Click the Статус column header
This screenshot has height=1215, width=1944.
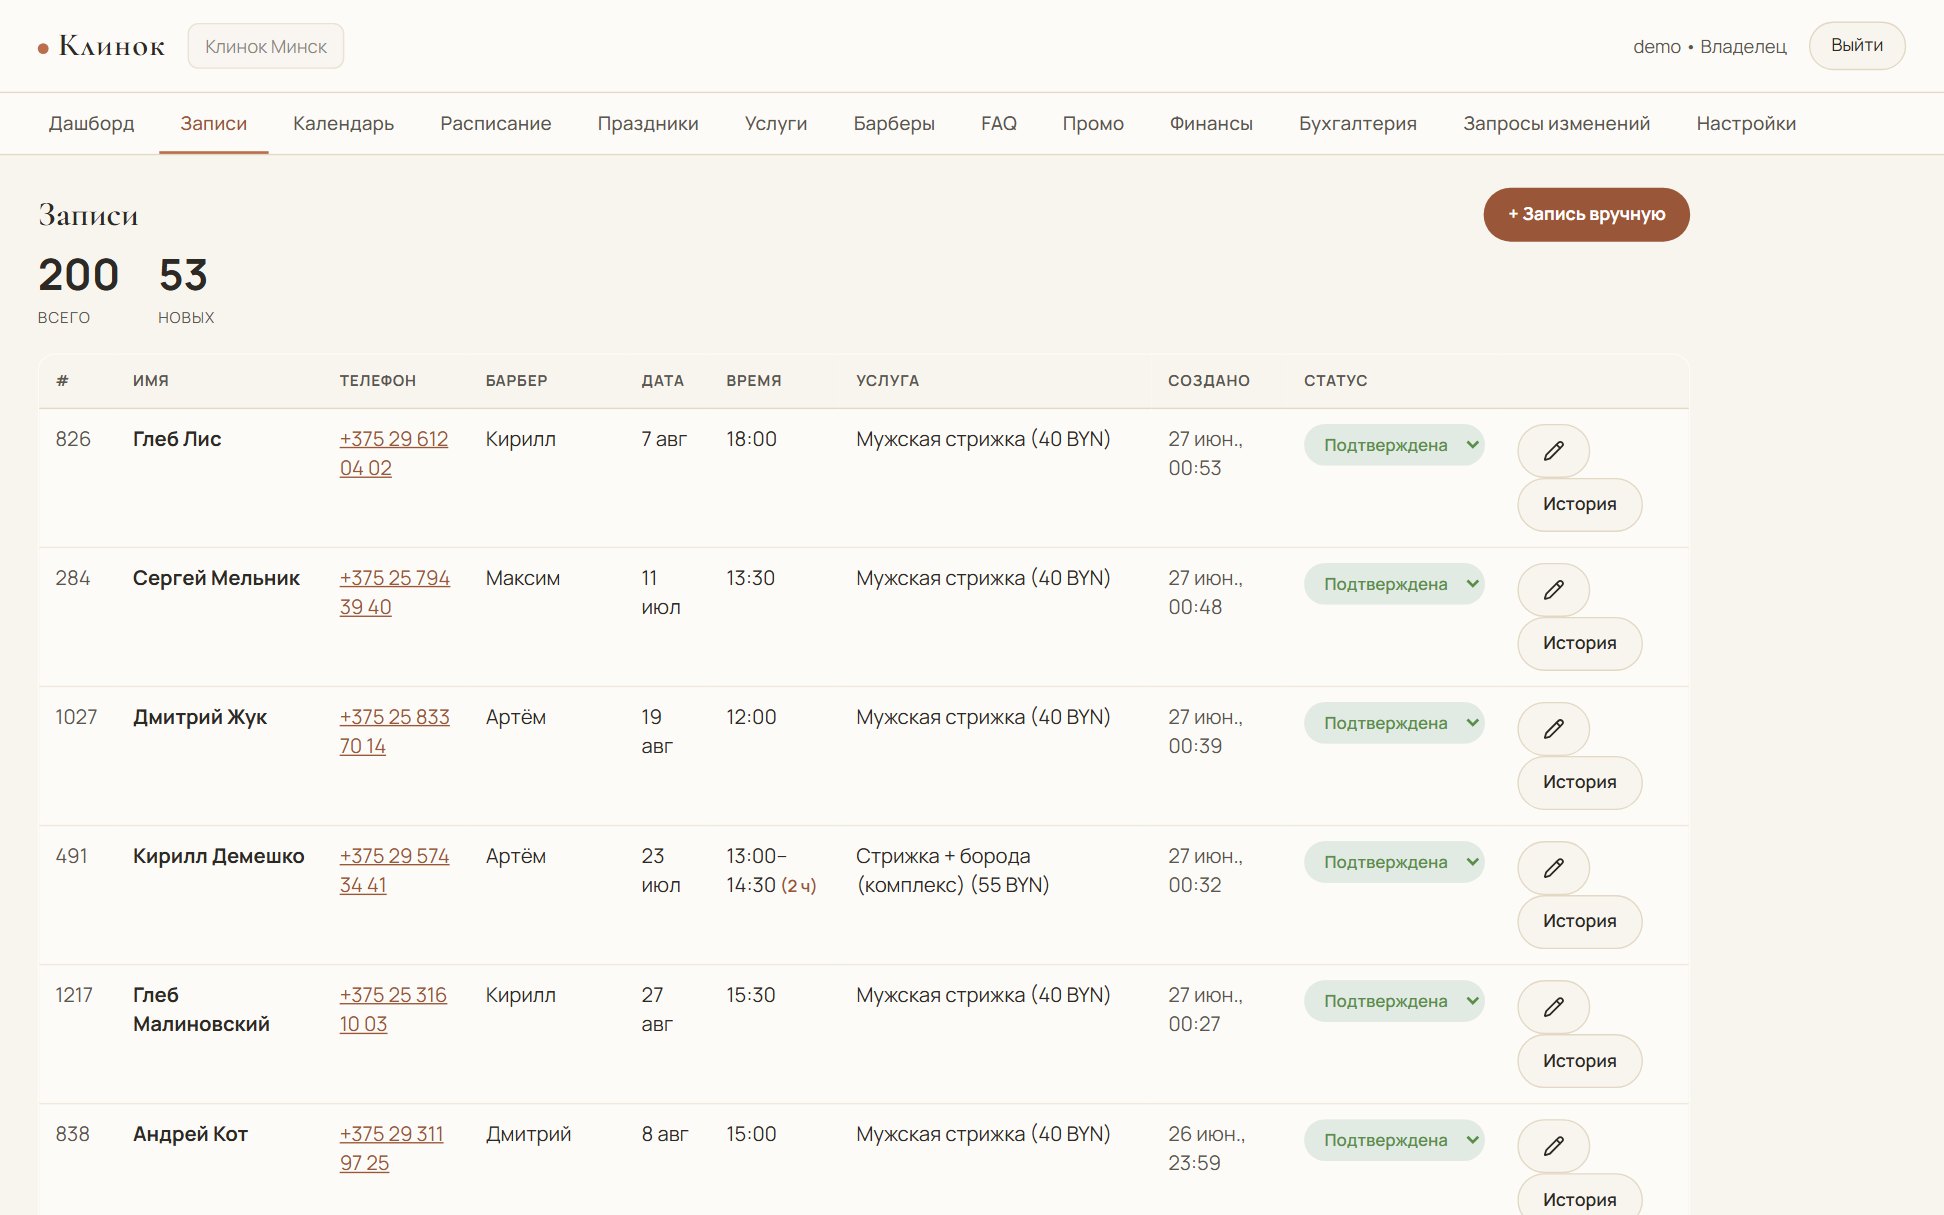coord(1335,380)
